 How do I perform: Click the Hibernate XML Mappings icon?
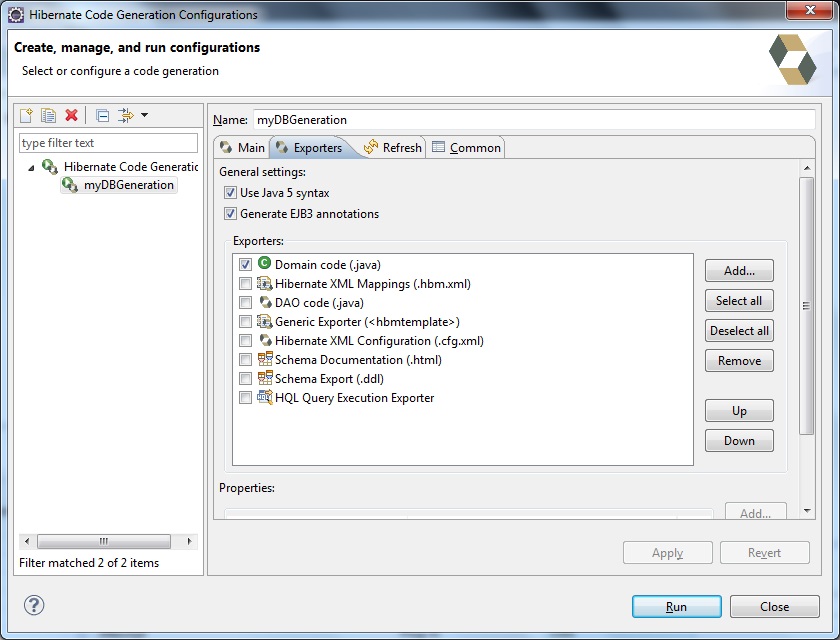[x=264, y=283]
